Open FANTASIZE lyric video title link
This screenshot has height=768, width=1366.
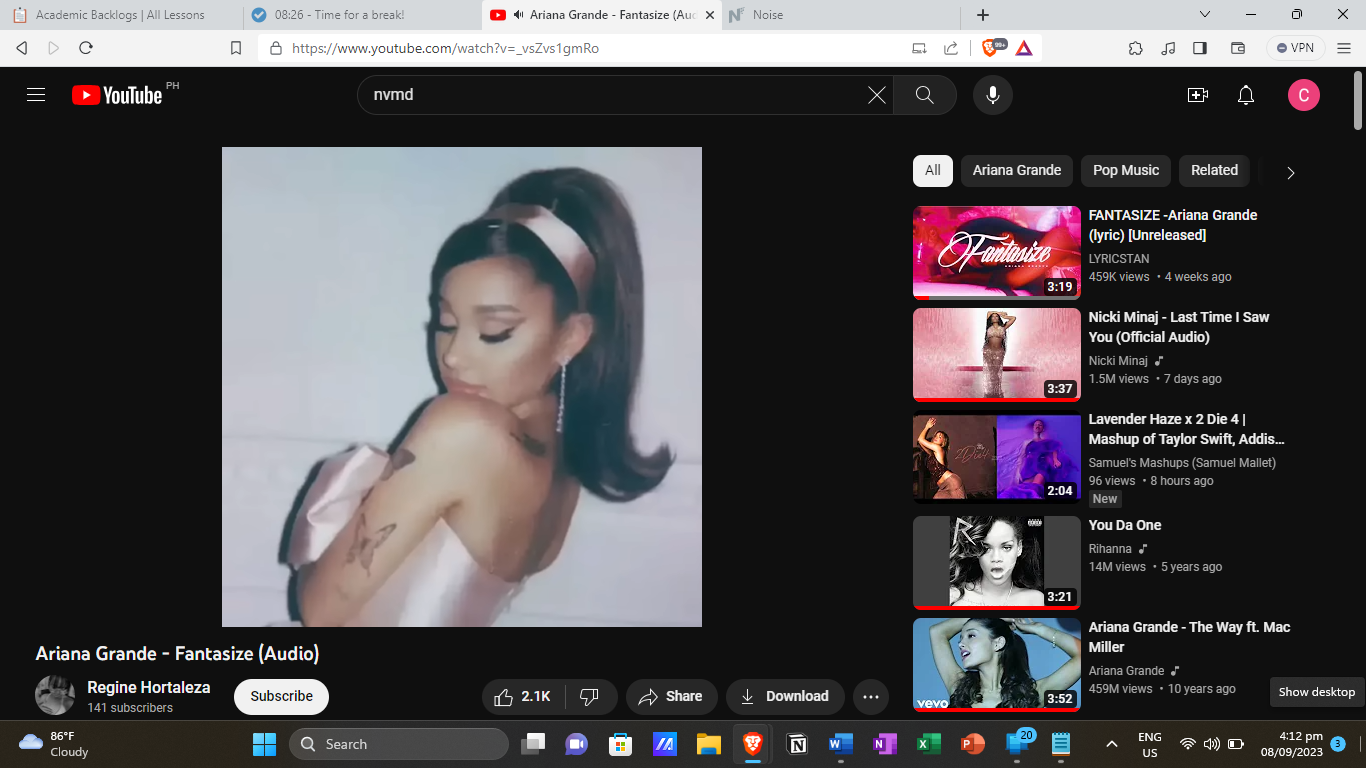point(1173,225)
